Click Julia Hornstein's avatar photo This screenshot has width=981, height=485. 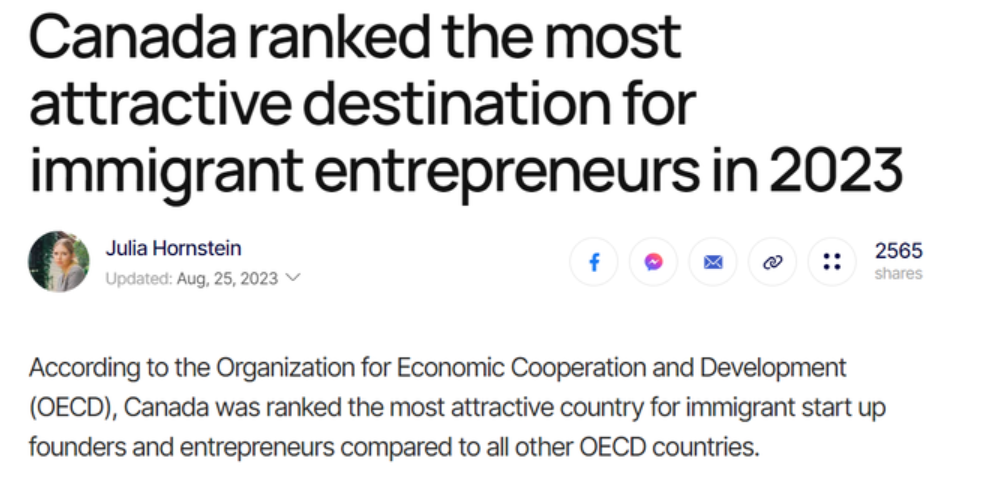point(58,262)
